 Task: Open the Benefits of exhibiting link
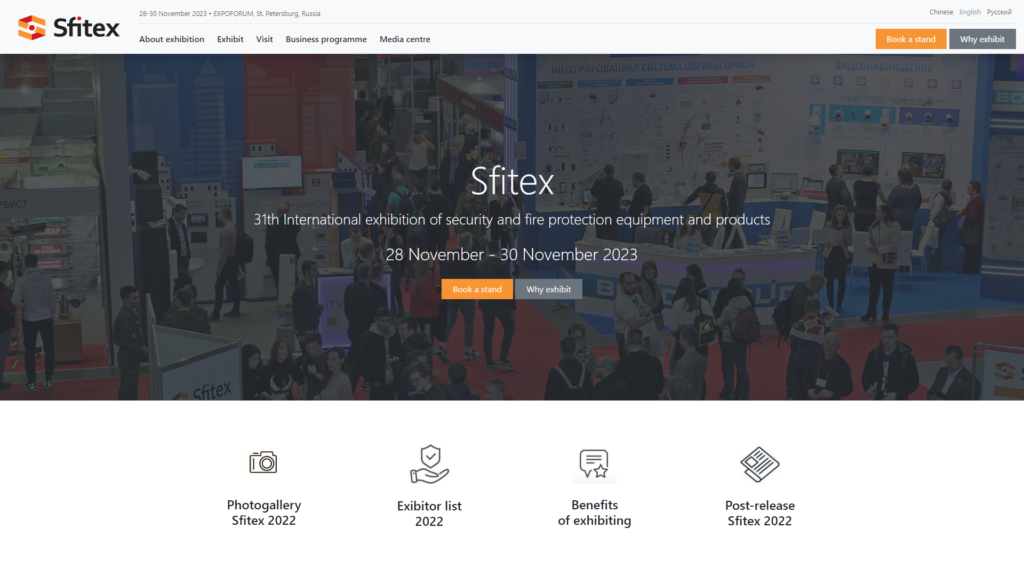594,513
